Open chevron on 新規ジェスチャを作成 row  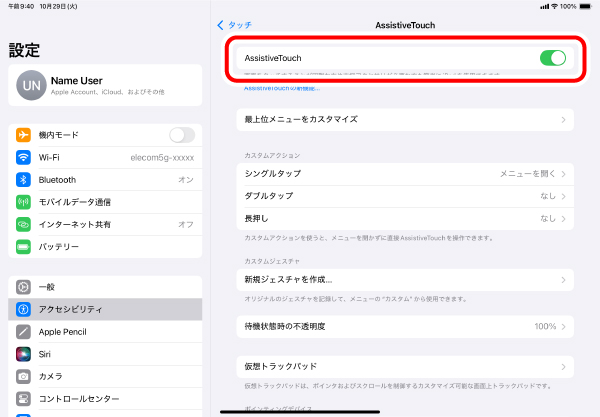coord(563,280)
